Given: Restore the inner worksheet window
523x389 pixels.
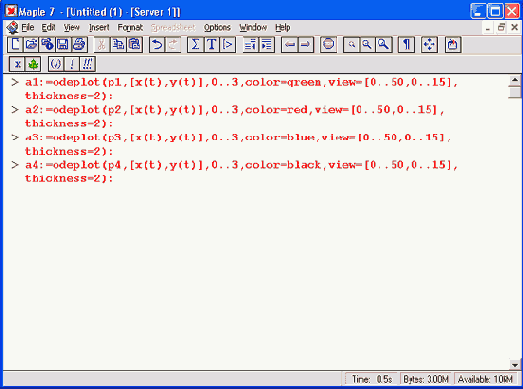Looking at the screenshot, I should coord(501,28).
